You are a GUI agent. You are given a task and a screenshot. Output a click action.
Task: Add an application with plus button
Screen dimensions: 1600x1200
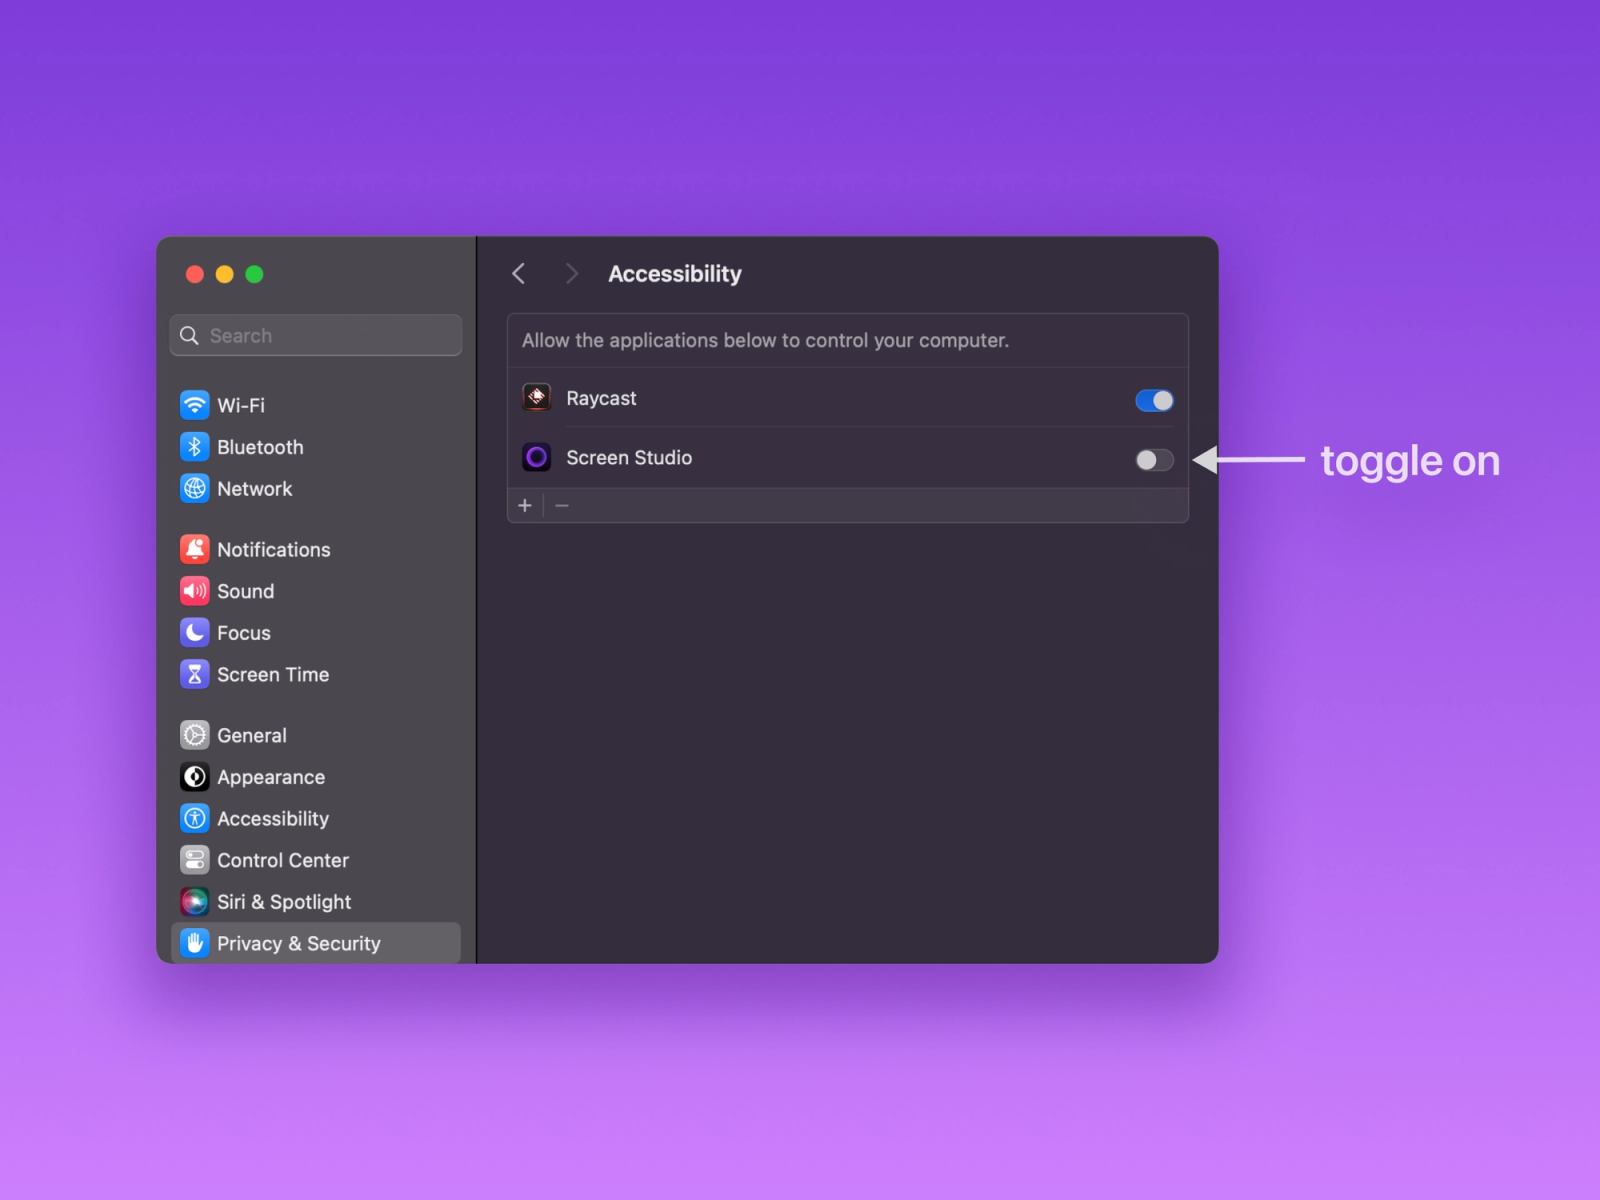525,506
